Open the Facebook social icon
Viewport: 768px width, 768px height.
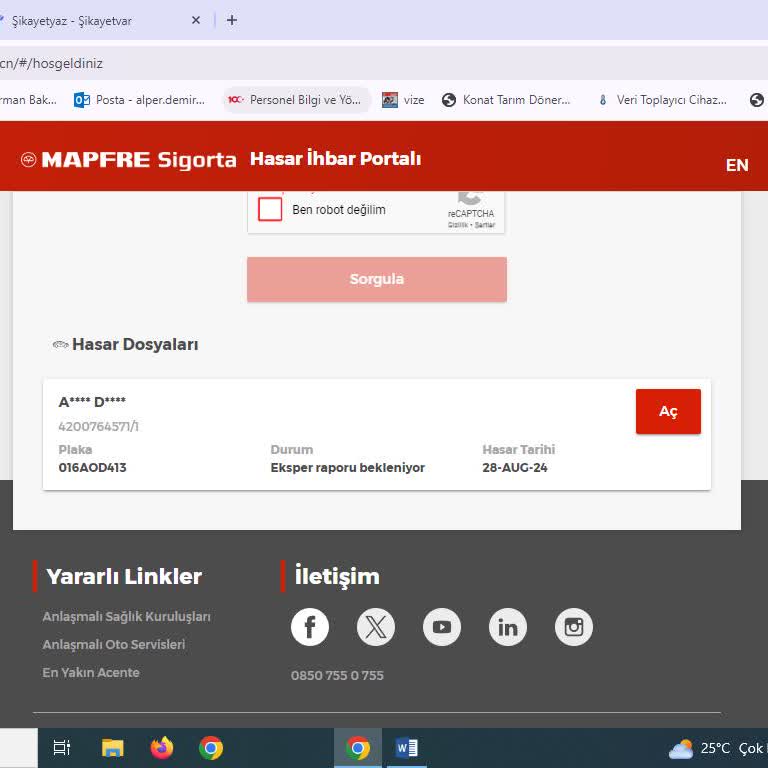[x=310, y=627]
